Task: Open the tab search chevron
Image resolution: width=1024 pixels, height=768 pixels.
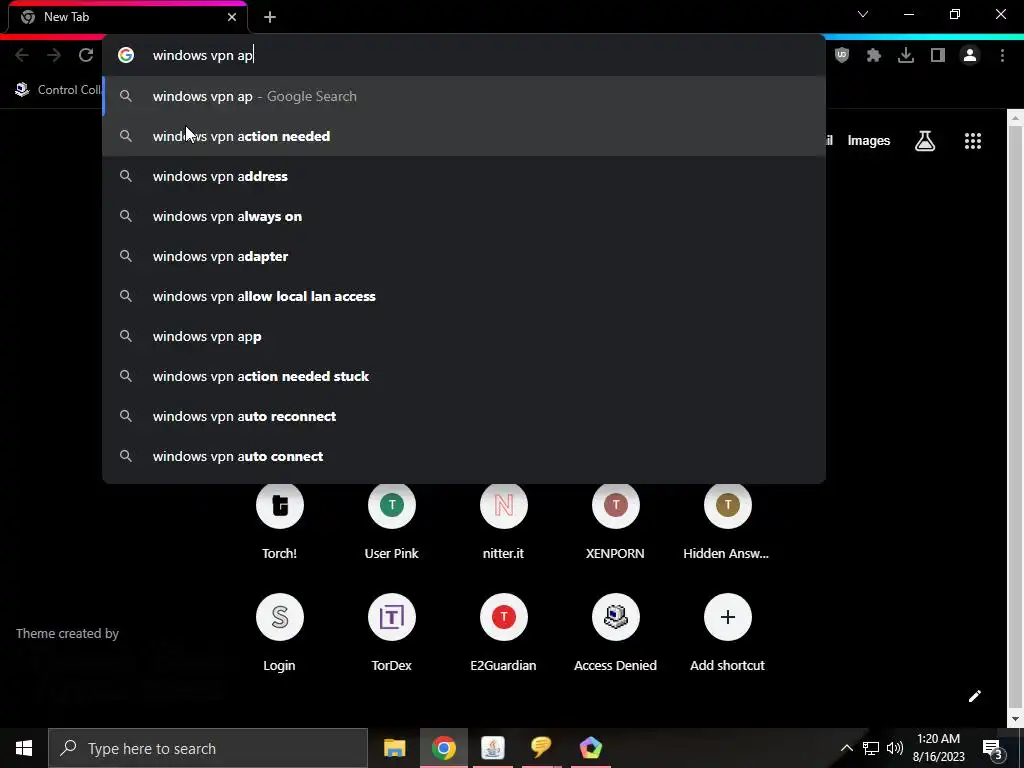Action: 863,14
